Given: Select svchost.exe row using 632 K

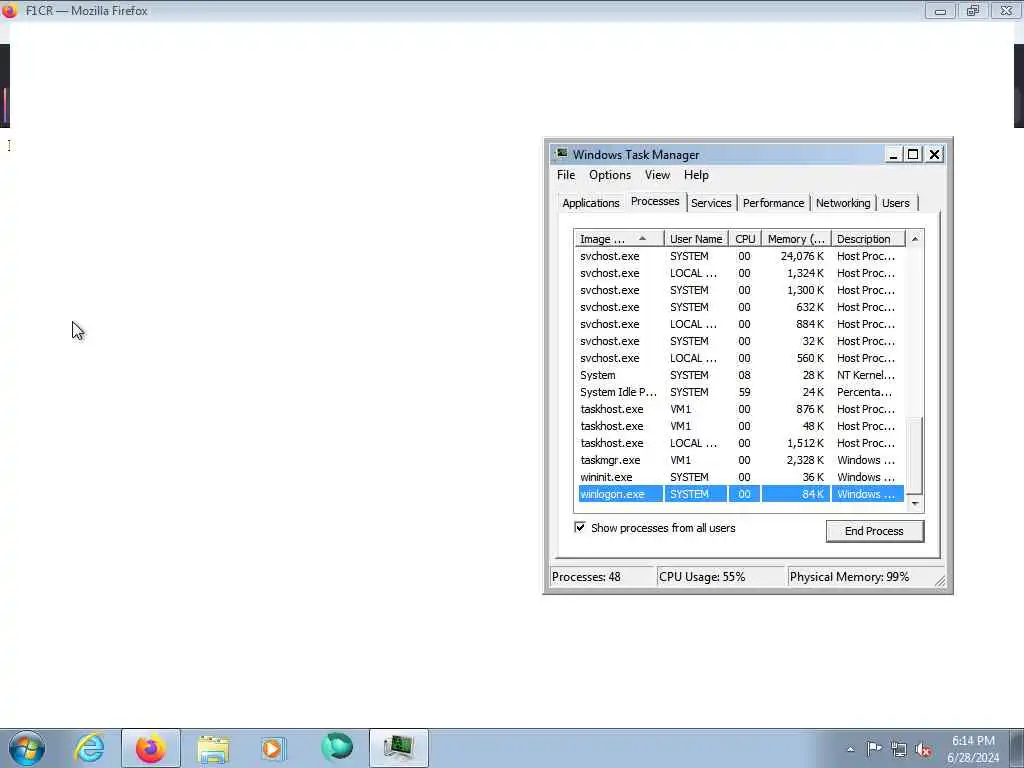Looking at the screenshot, I should pyautogui.click(x=741, y=308).
